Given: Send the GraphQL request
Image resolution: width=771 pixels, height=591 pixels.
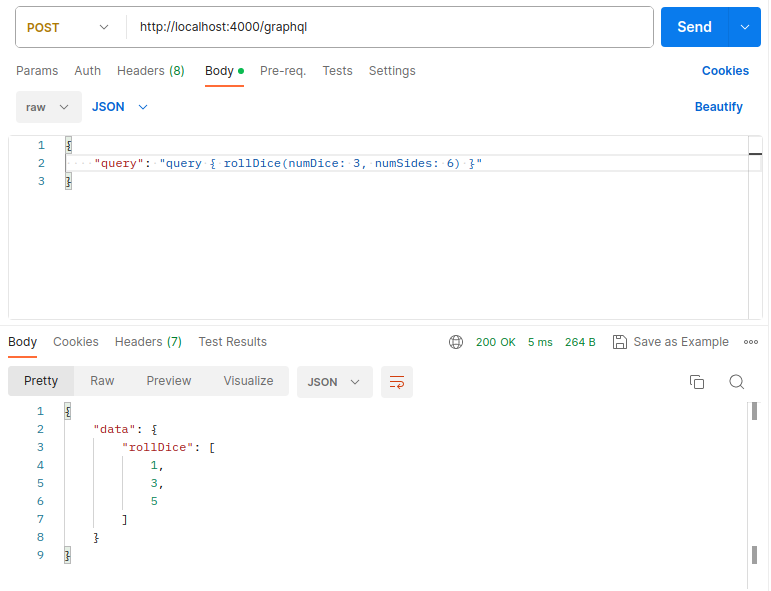Looking at the screenshot, I should 694,27.
